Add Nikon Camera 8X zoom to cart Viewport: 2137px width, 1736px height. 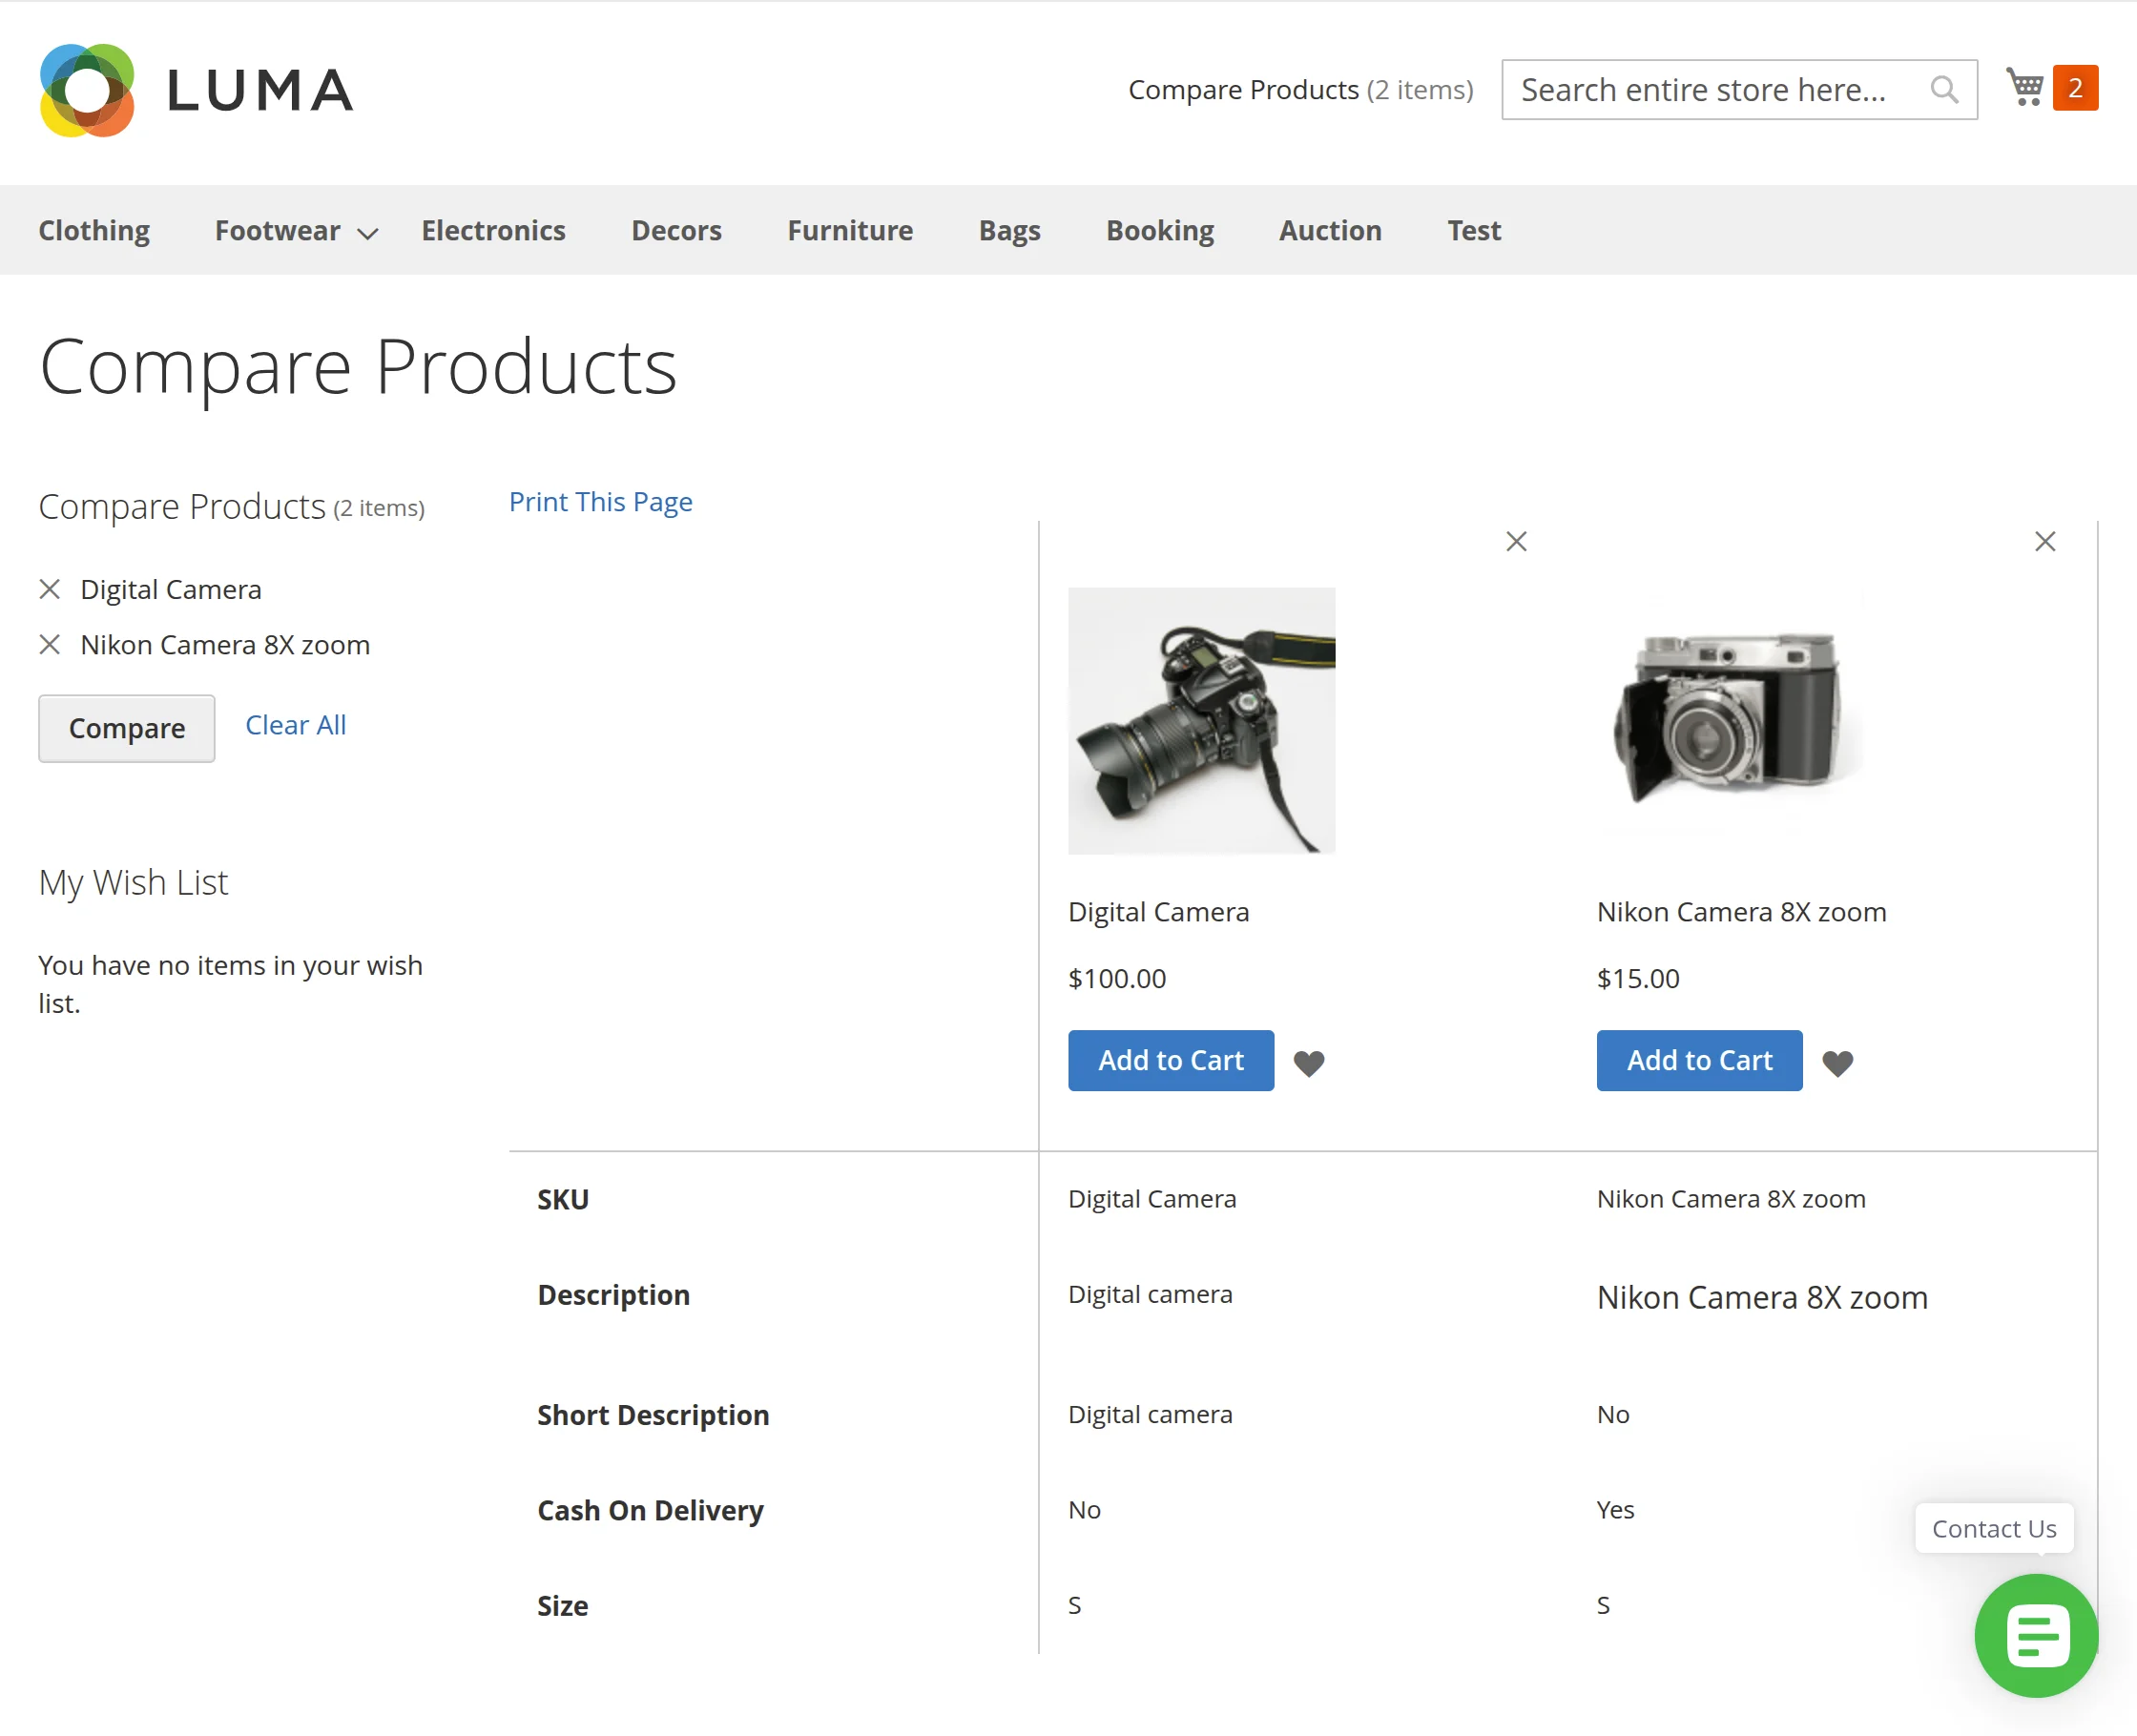(x=1699, y=1060)
